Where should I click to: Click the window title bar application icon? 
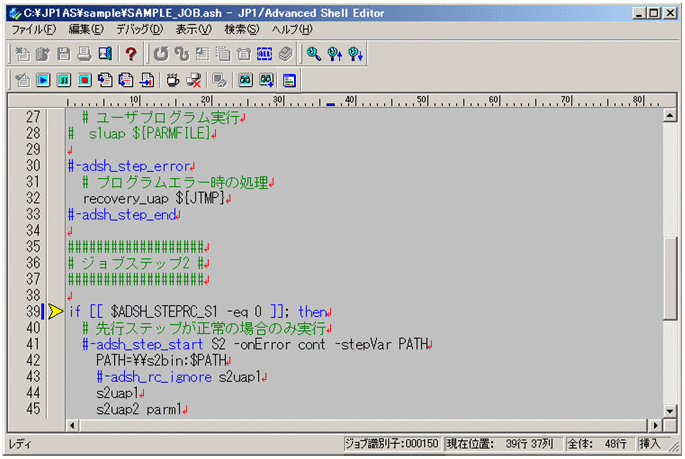[x=16, y=14]
